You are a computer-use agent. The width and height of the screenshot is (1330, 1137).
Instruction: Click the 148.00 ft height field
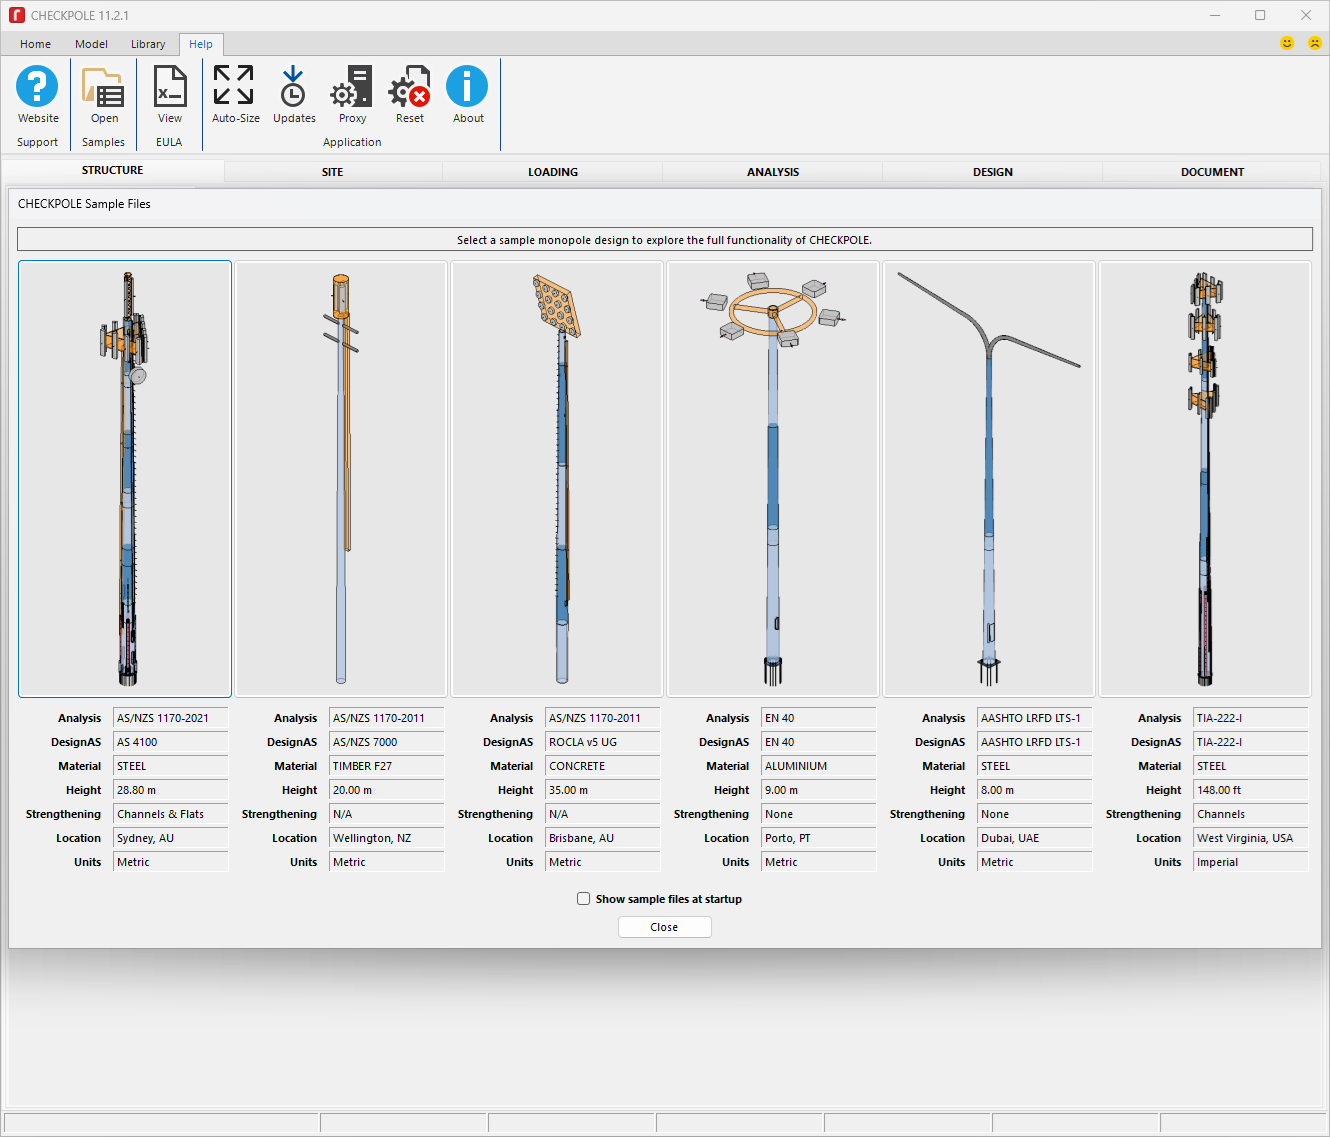pyautogui.click(x=1251, y=790)
